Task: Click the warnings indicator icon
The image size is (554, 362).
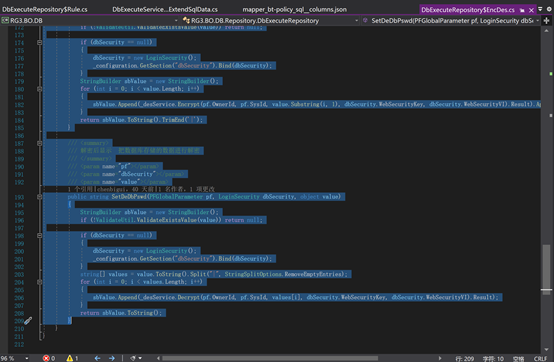Action: [x=70, y=358]
